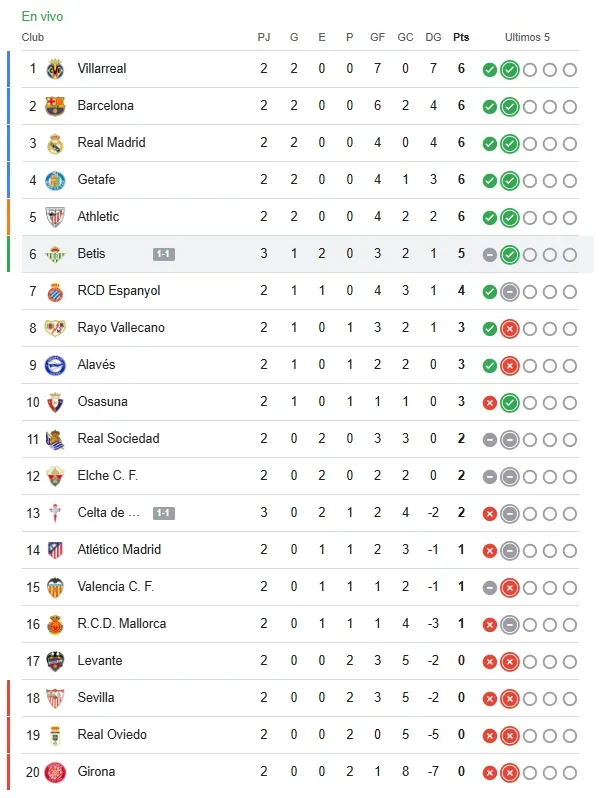Screen dimensions: 612x798
Task: Click Rayo Vallecano's latest loss indicator
Action: (x=509, y=329)
